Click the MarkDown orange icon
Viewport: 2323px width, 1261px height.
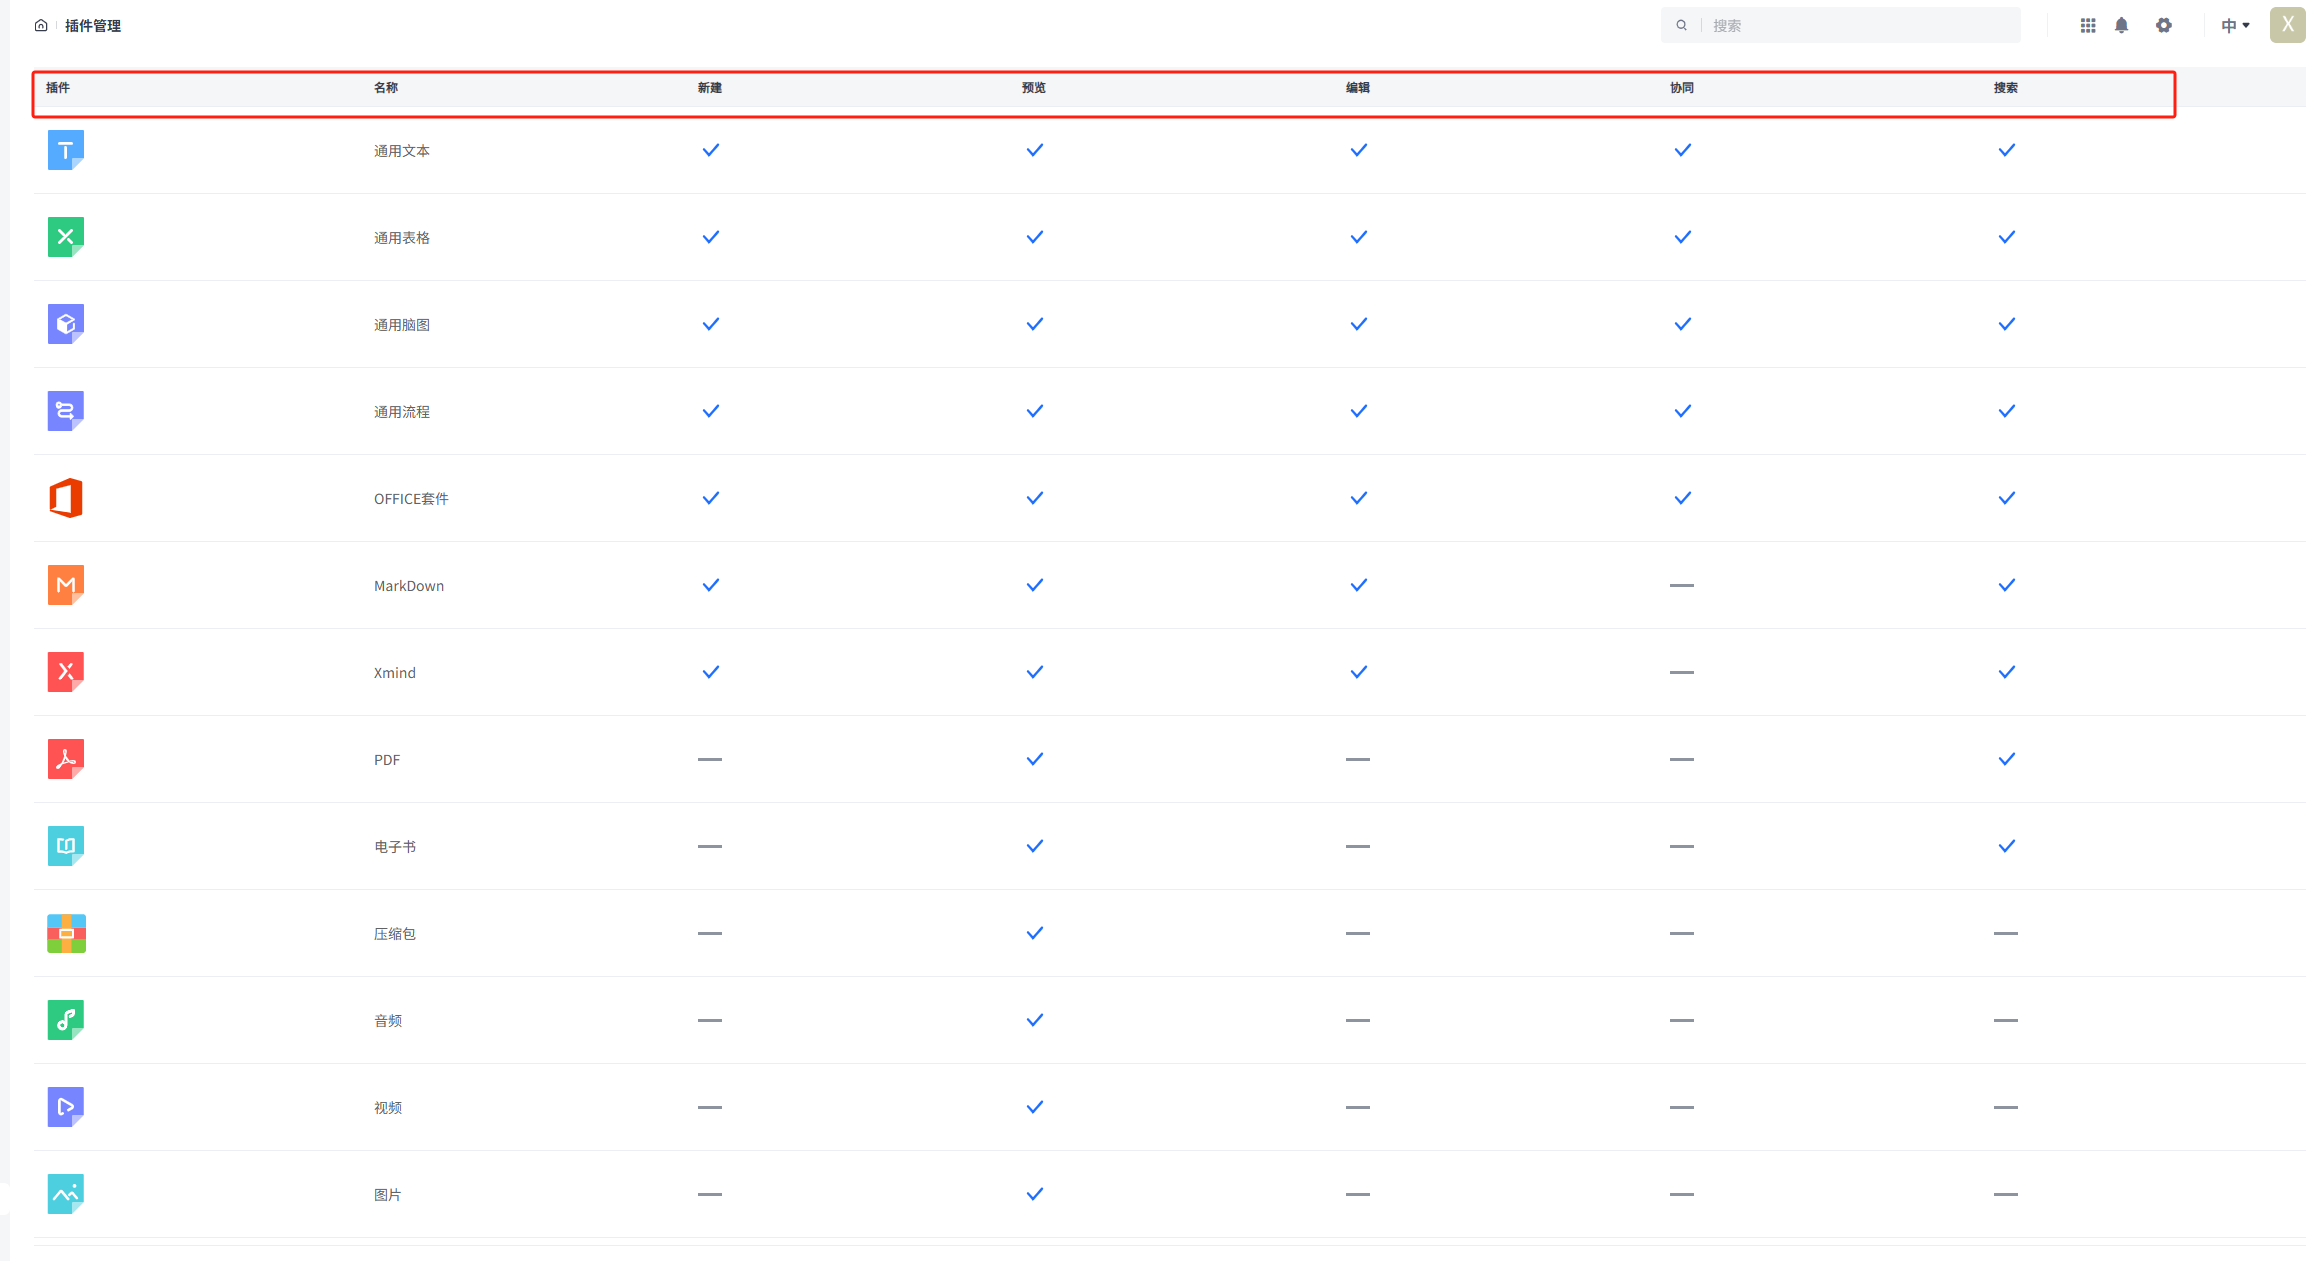coord(66,585)
